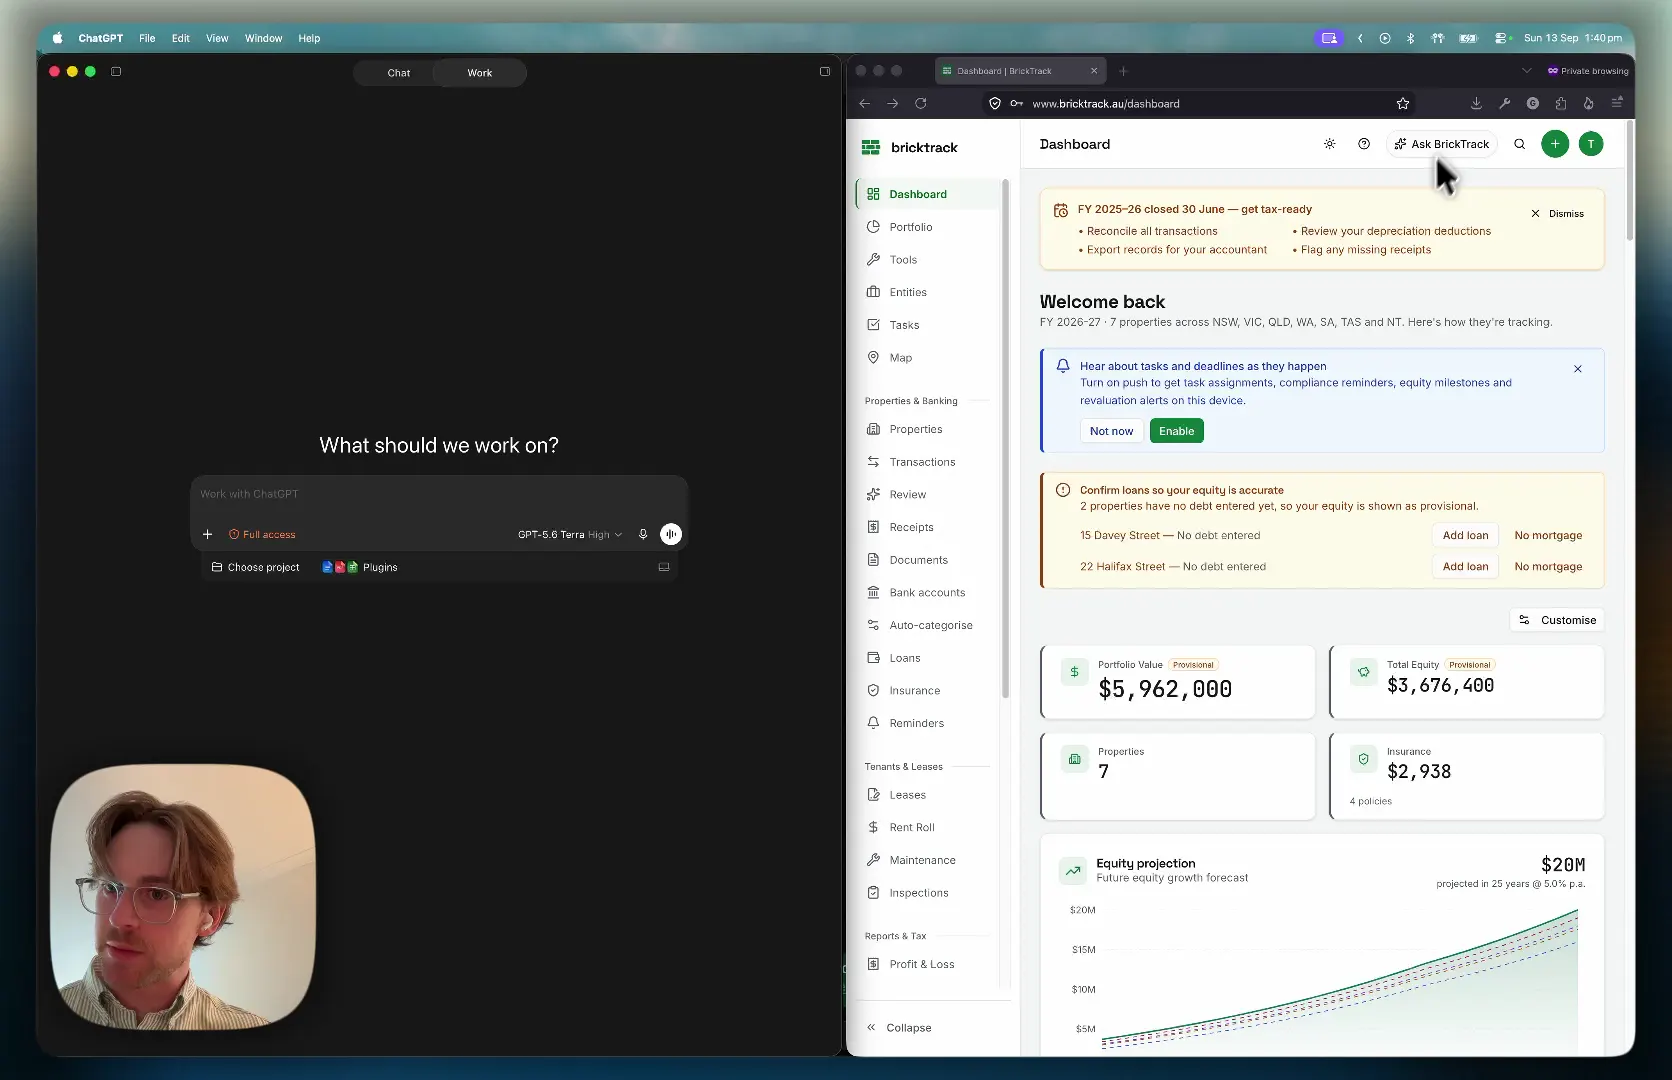Add loan for 22 Halifax Street

click(x=1465, y=566)
